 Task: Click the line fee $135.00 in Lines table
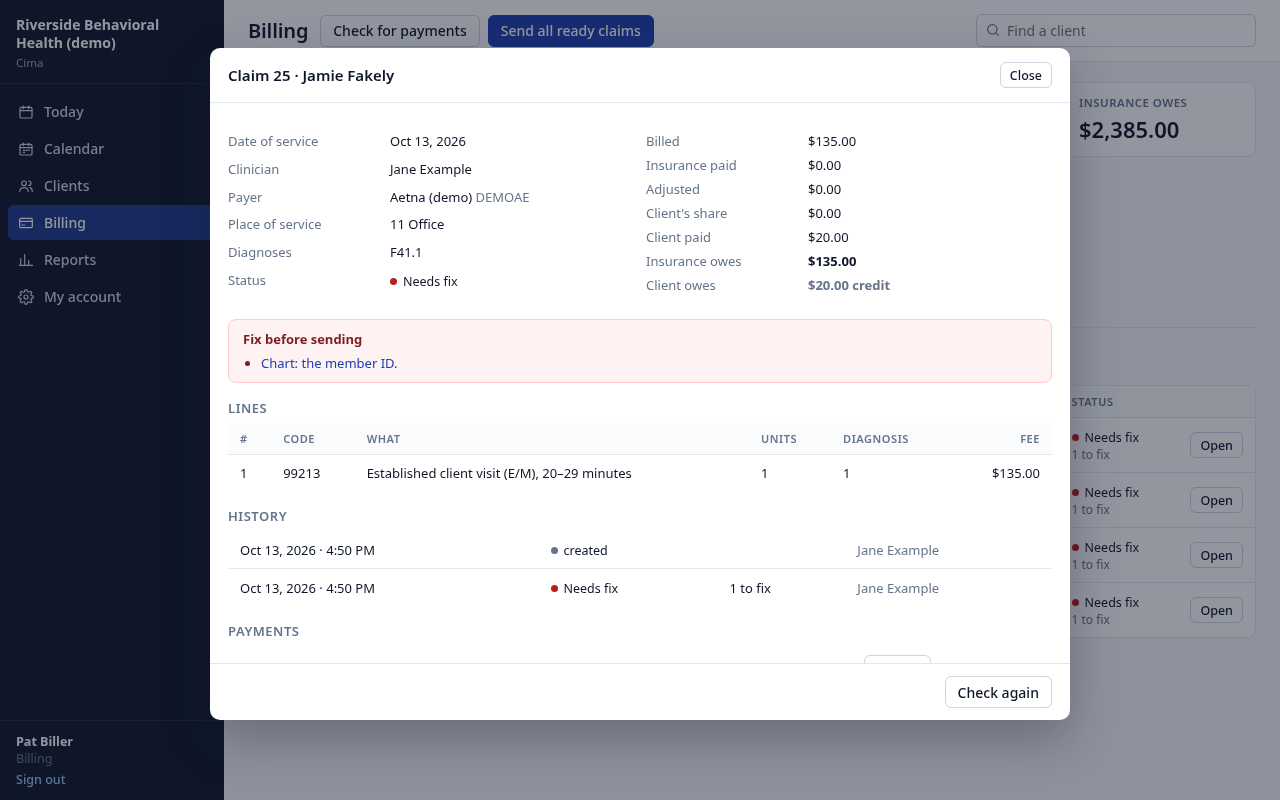[1016, 474]
